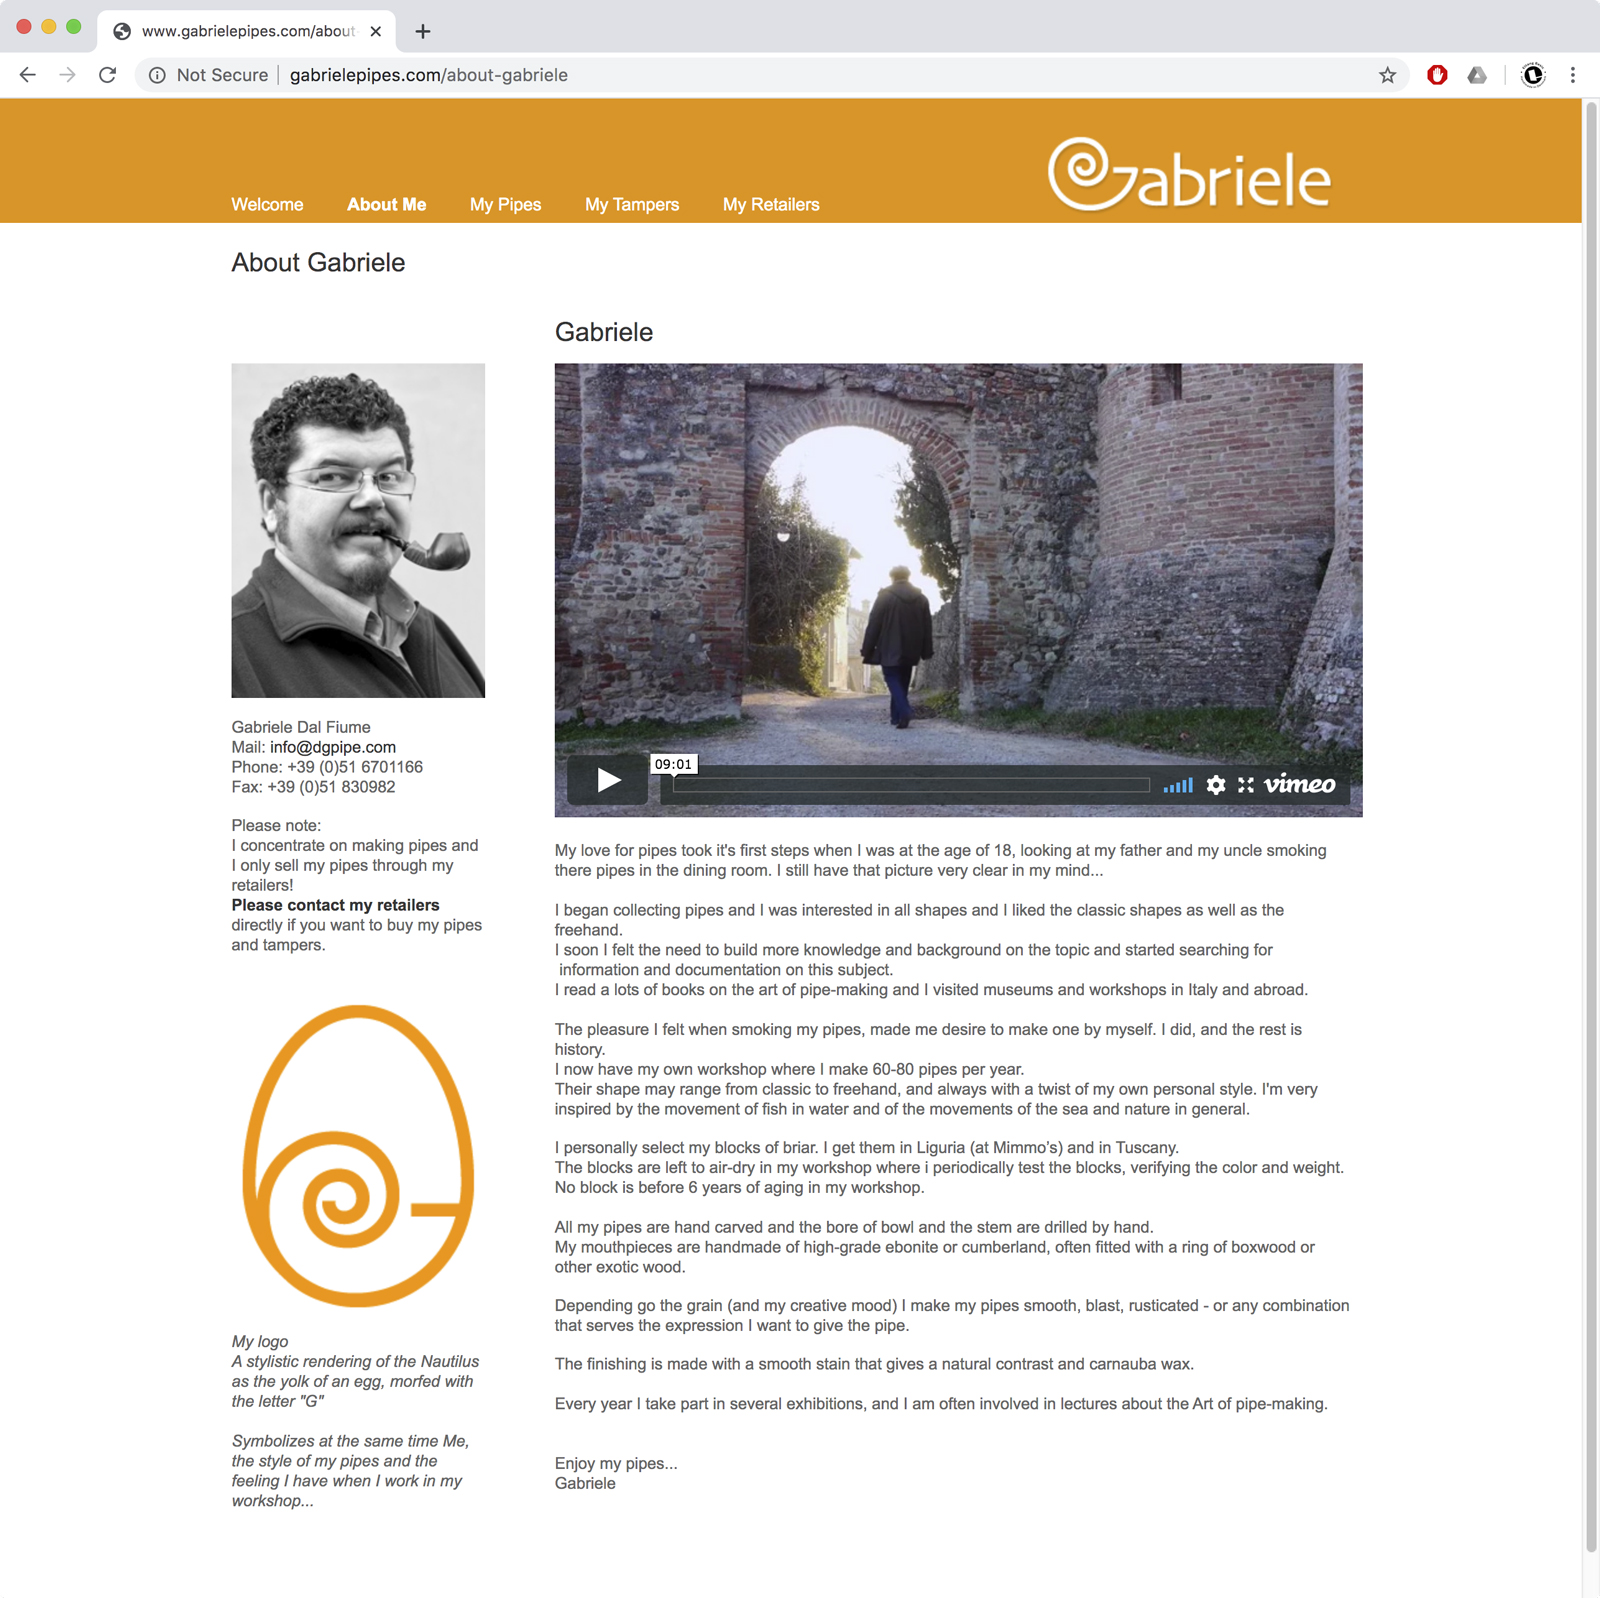Screen dimensions: 1600x1598
Task: Click 'Gabriele Dal Fiume' name text
Action: point(301,727)
